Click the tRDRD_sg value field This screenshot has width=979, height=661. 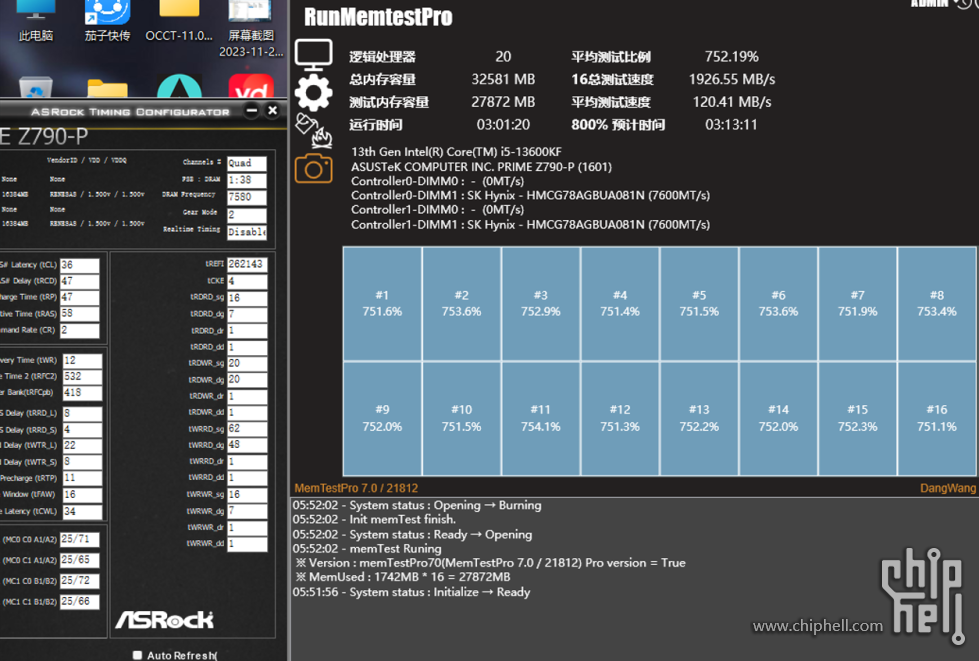pyautogui.click(x=247, y=297)
